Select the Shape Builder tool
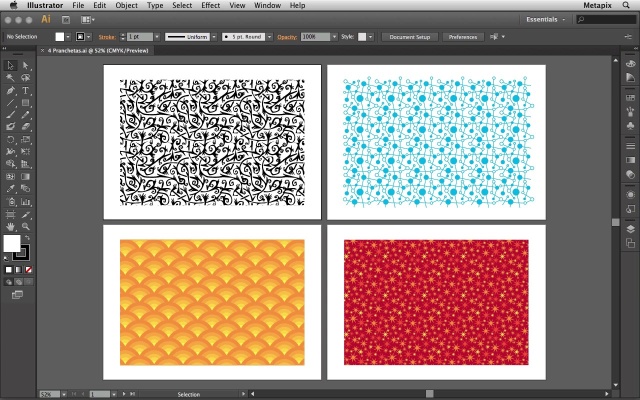This screenshot has width=640, height=400. point(10,164)
